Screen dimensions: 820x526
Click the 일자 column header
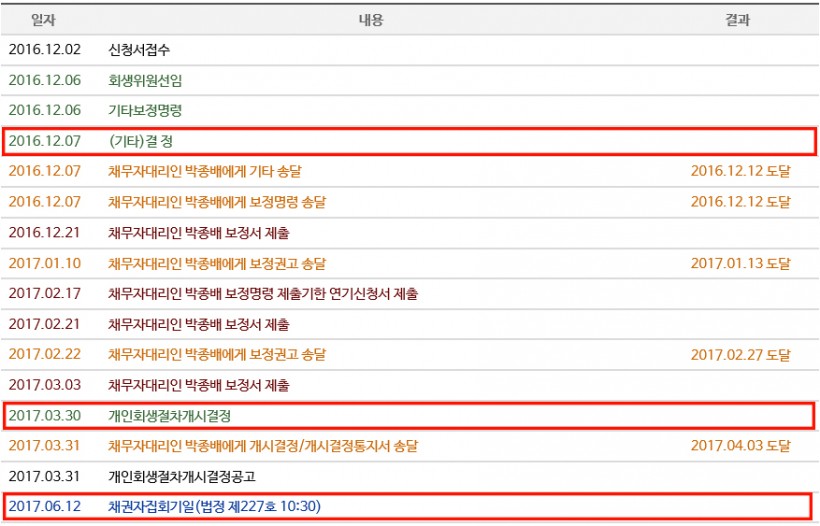[43, 20]
